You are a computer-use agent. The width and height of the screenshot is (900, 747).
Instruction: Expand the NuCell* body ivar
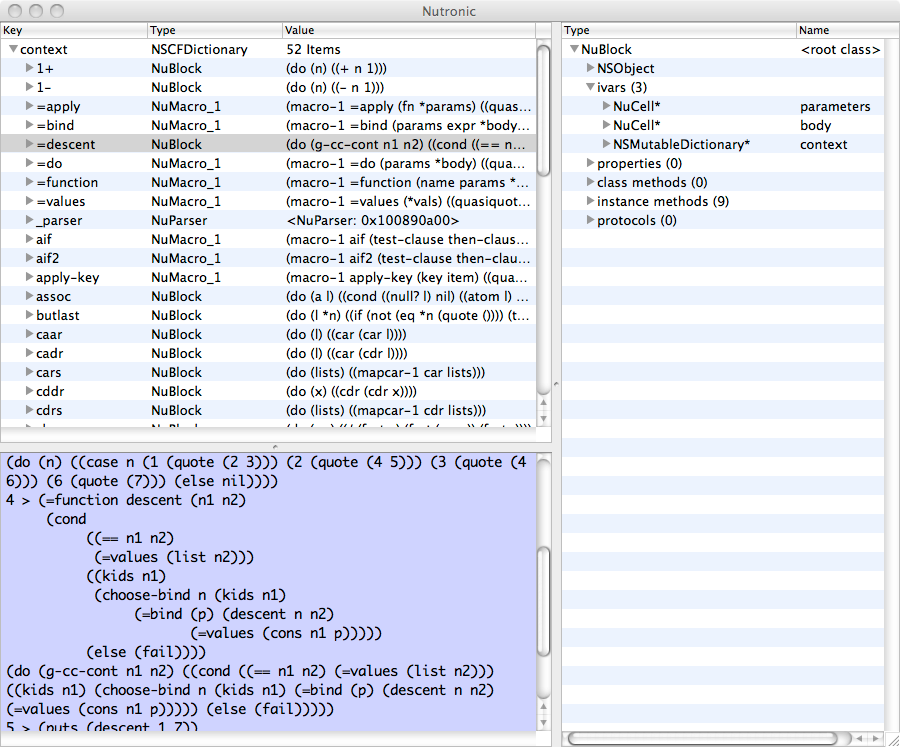606,125
